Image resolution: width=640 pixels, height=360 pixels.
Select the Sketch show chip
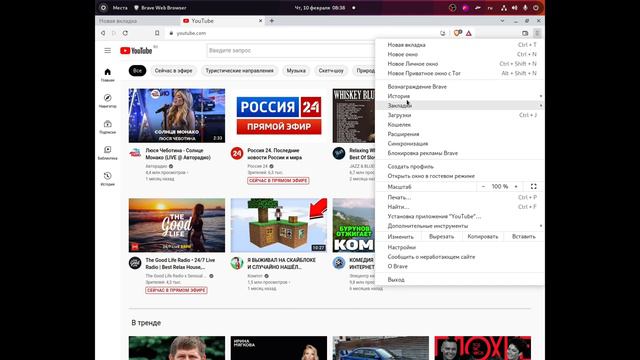pyautogui.click(x=331, y=71)
